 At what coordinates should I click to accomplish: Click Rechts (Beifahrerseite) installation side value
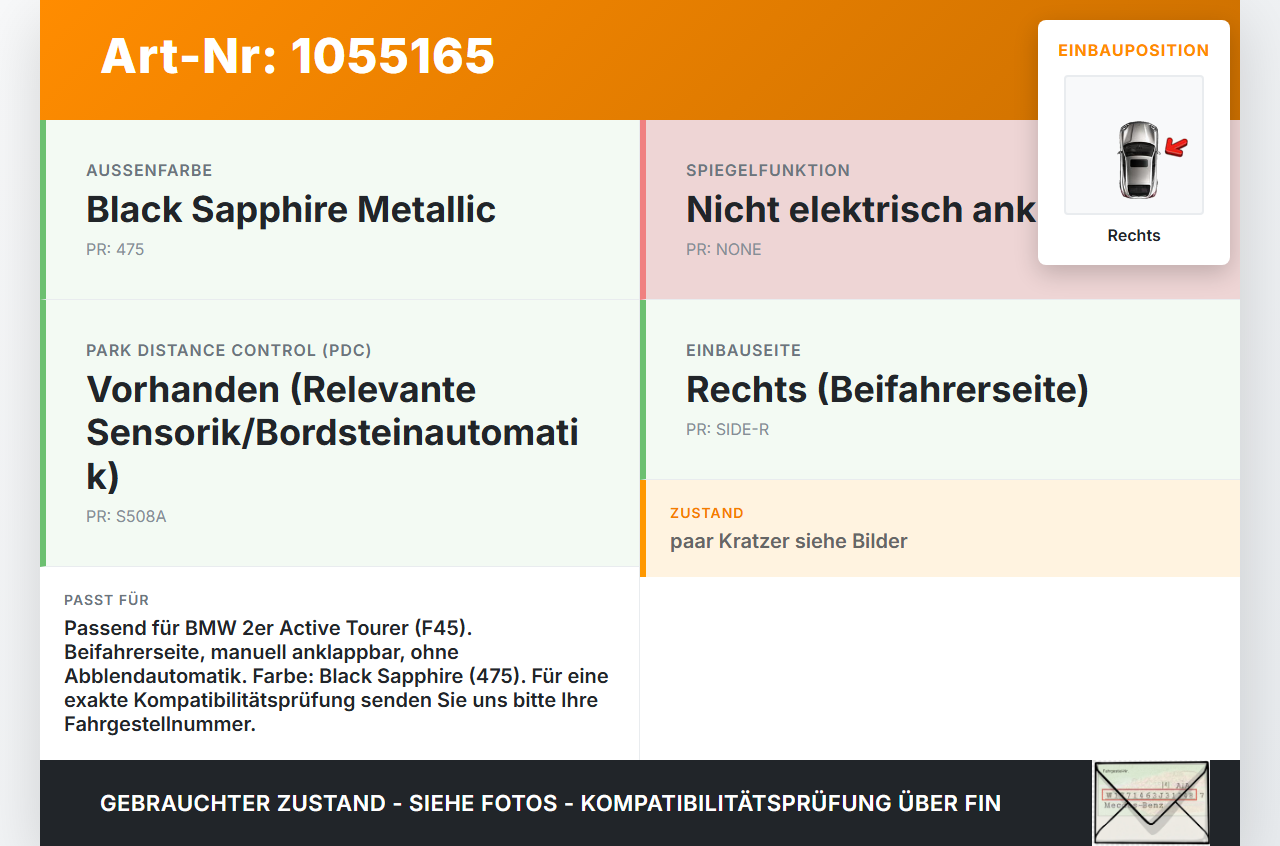click(x=887, y=389)
